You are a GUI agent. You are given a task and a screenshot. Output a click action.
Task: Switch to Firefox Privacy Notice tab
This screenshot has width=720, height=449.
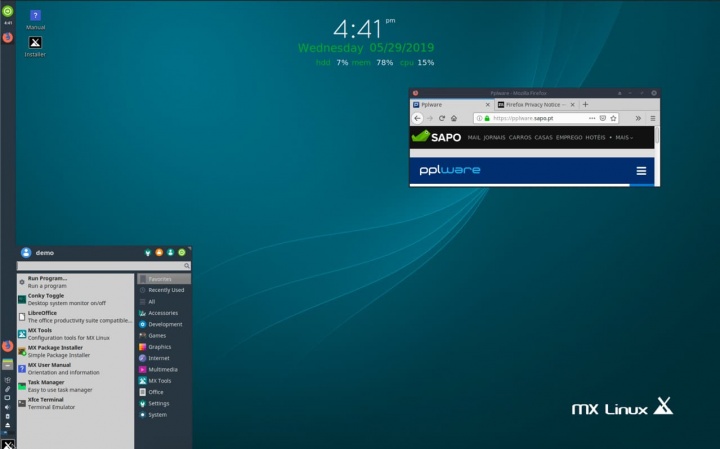pyautogui.click(x=533, y=104)
